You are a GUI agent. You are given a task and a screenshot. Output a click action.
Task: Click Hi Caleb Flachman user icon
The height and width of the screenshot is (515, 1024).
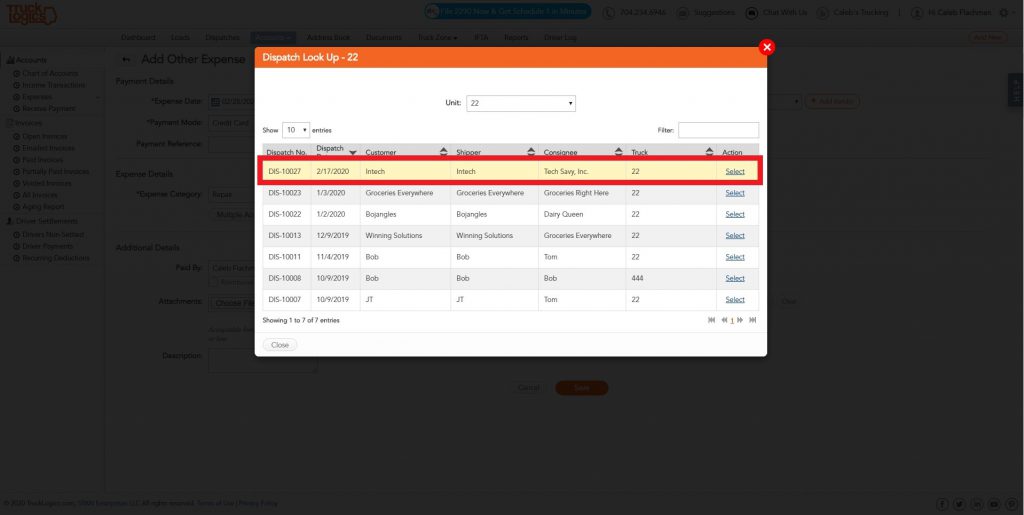(917, 12)
